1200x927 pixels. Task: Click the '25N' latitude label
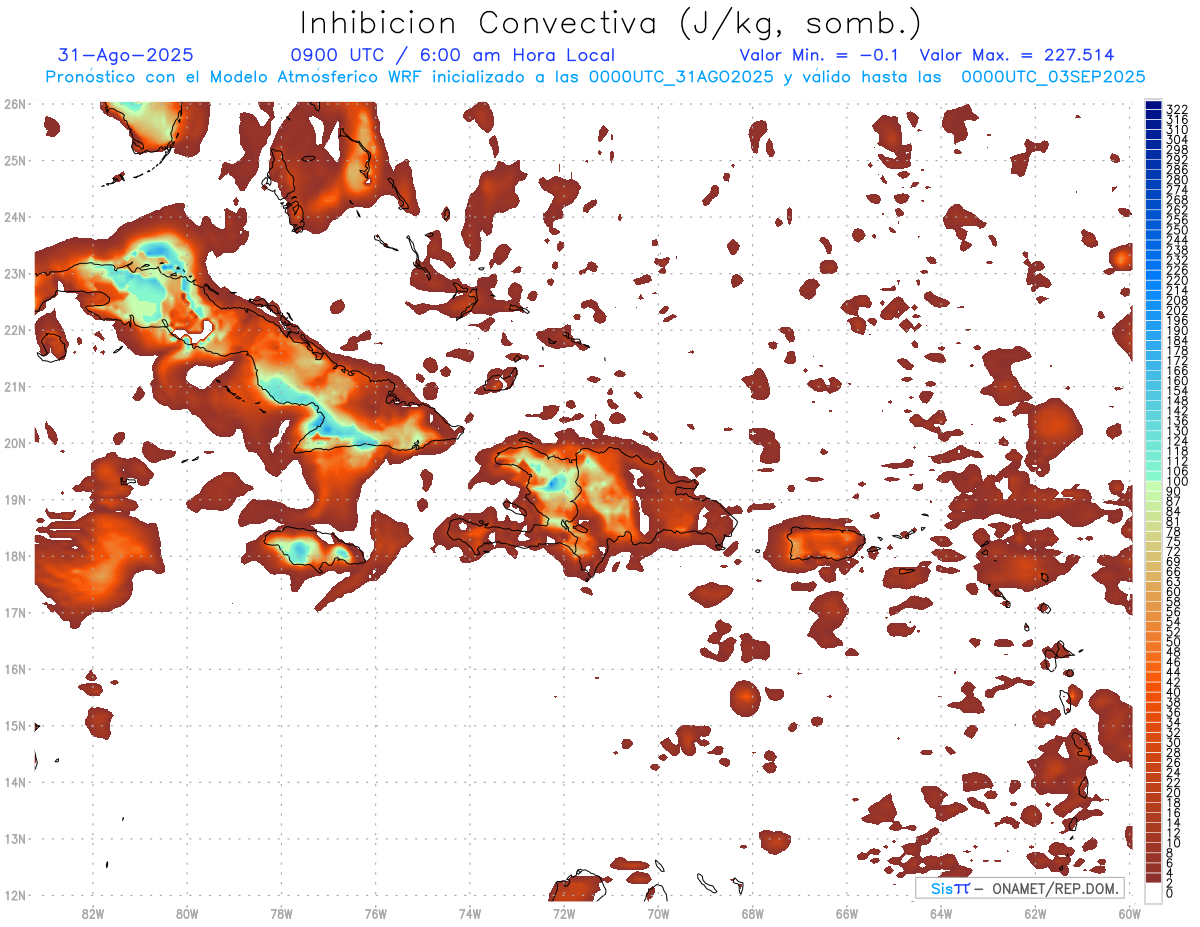click(15, 160)
